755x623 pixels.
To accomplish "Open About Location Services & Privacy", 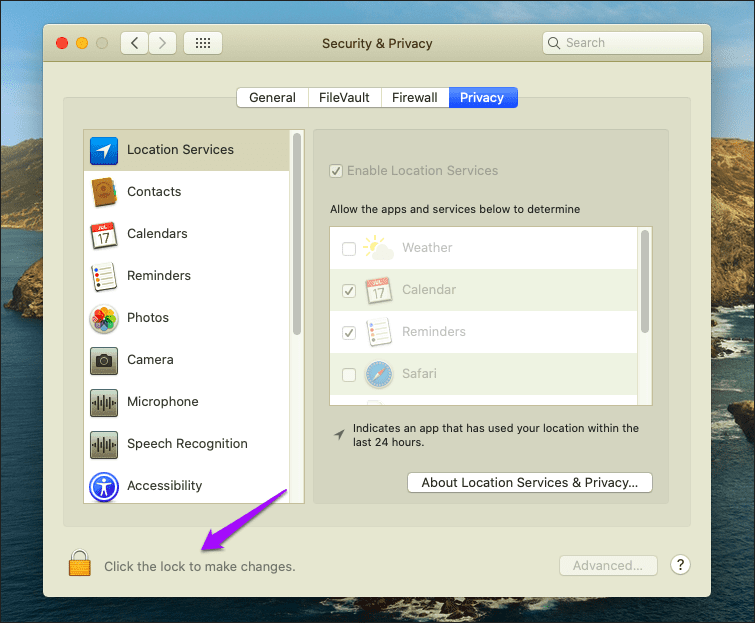I will pos(530,482).
